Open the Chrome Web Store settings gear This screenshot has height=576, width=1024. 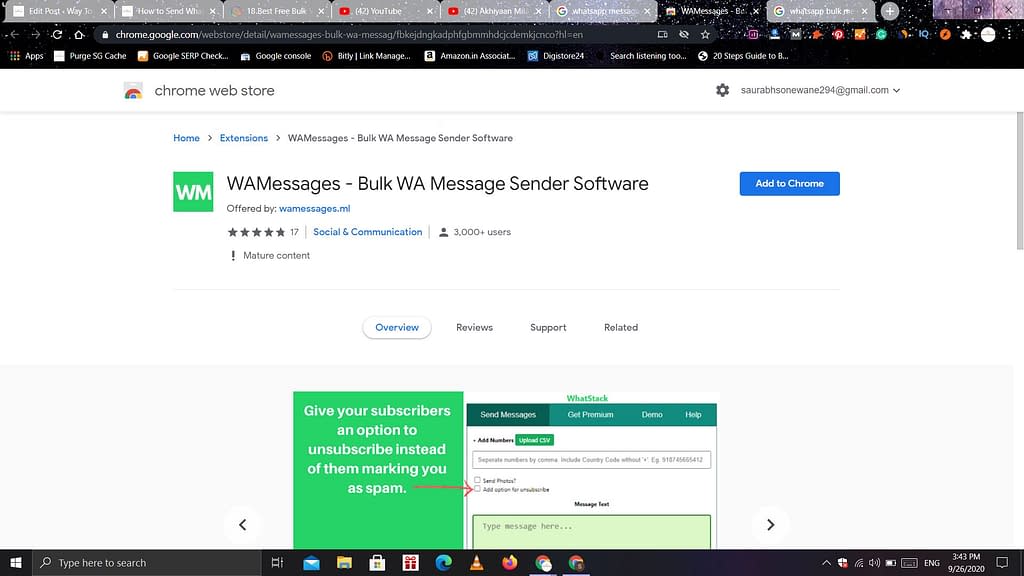click(722, 90)
